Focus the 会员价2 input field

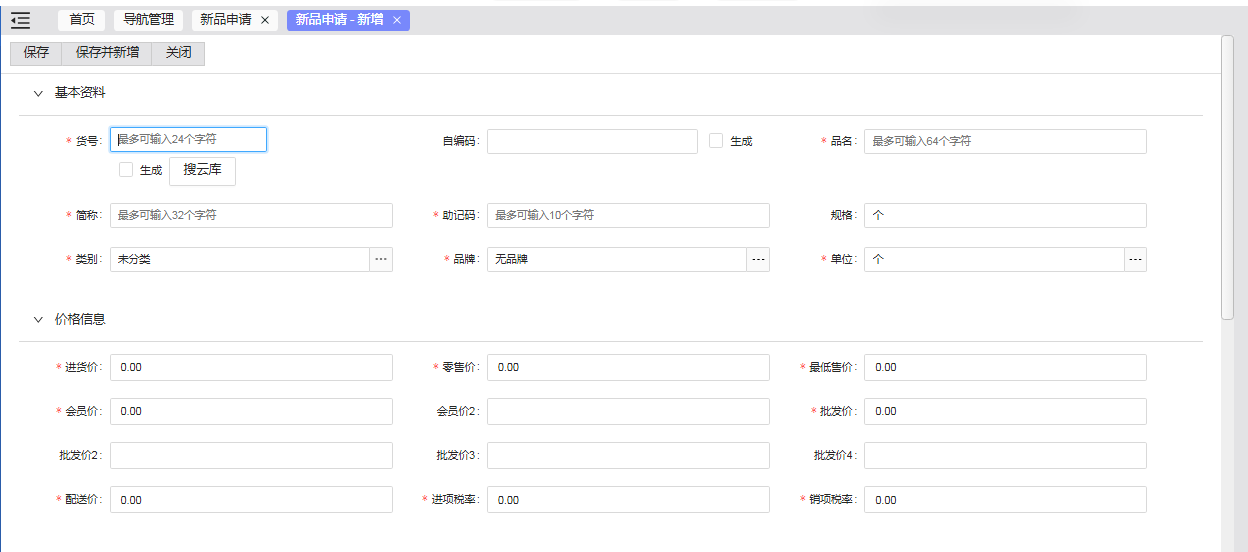coord(628,411)
